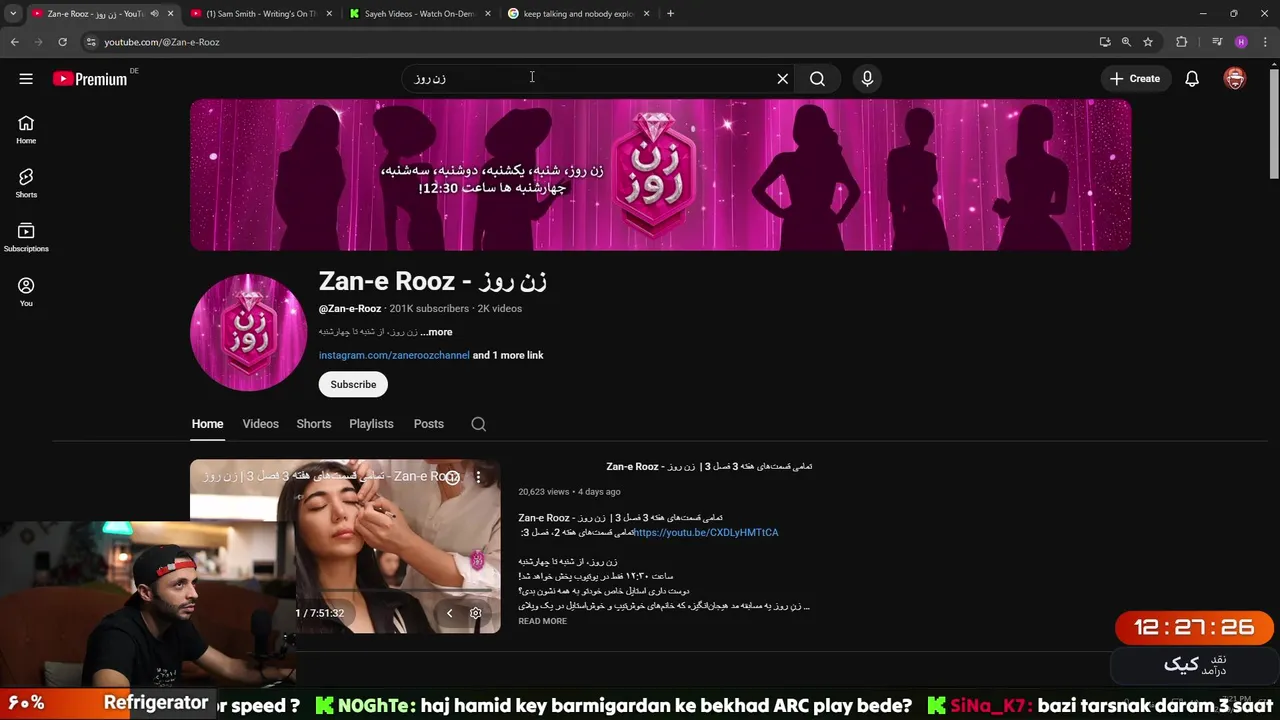Screen dimensions: 1280x720
Task: Open the instagram.com/zaneroozchannel link
Action: pos(394,355)
